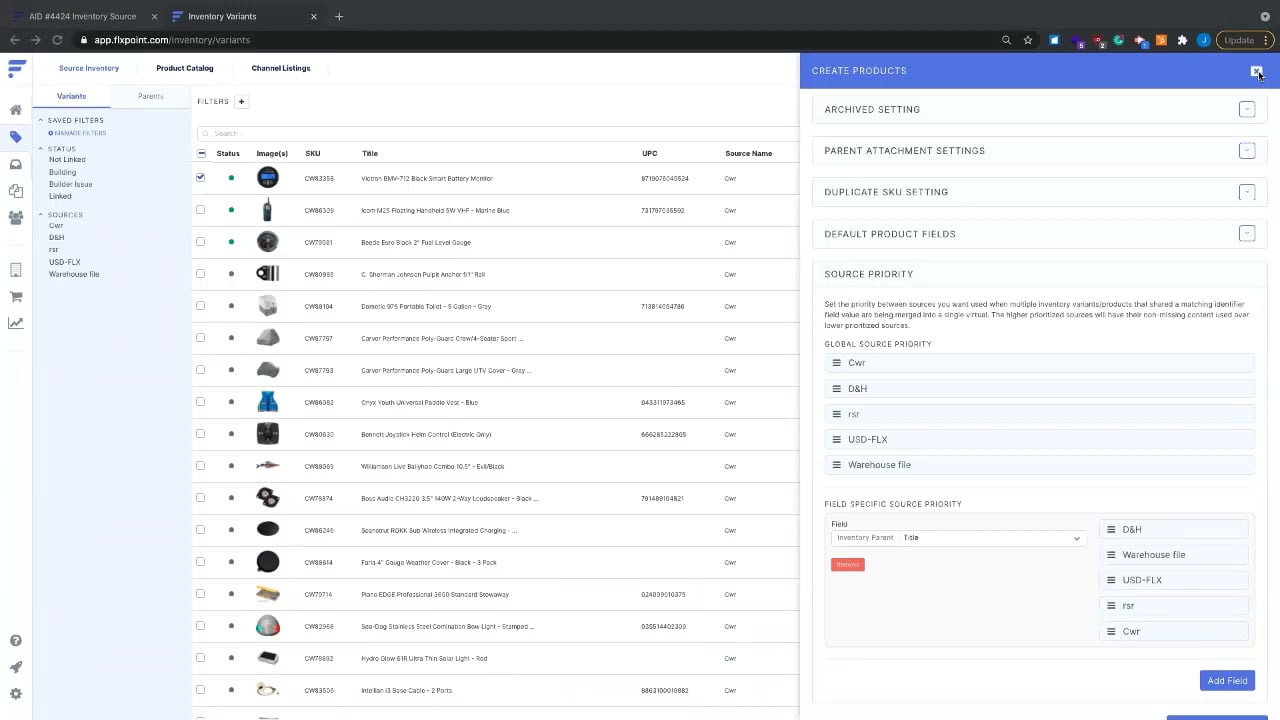1280x720 pixels.
Task: Open the Manage Filters link
Action: (78, 133)
